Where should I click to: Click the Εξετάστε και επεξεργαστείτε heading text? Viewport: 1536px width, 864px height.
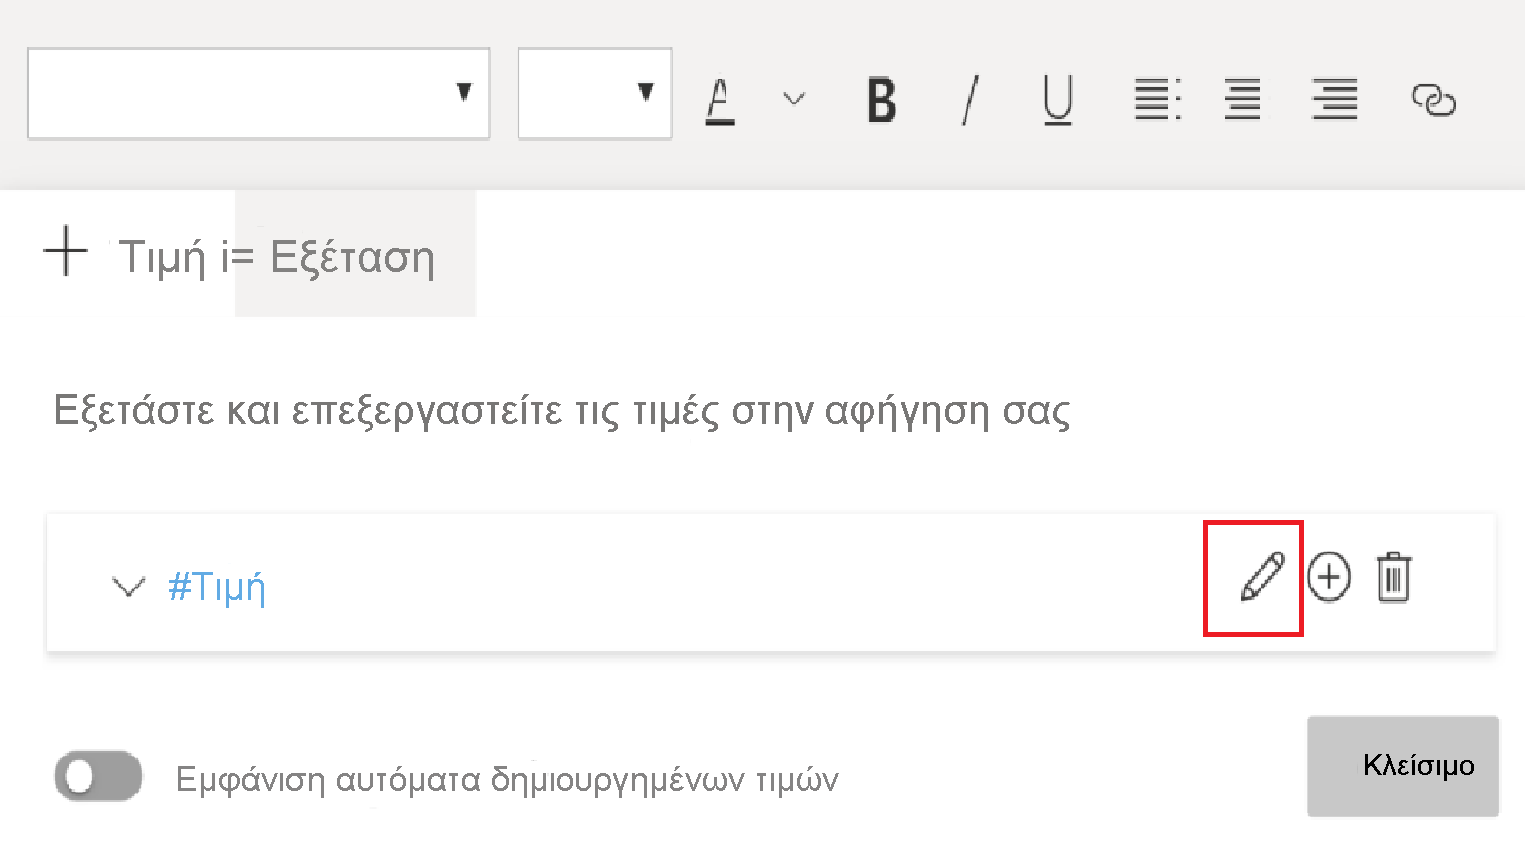pyautogui.click(x=562, y=411)
